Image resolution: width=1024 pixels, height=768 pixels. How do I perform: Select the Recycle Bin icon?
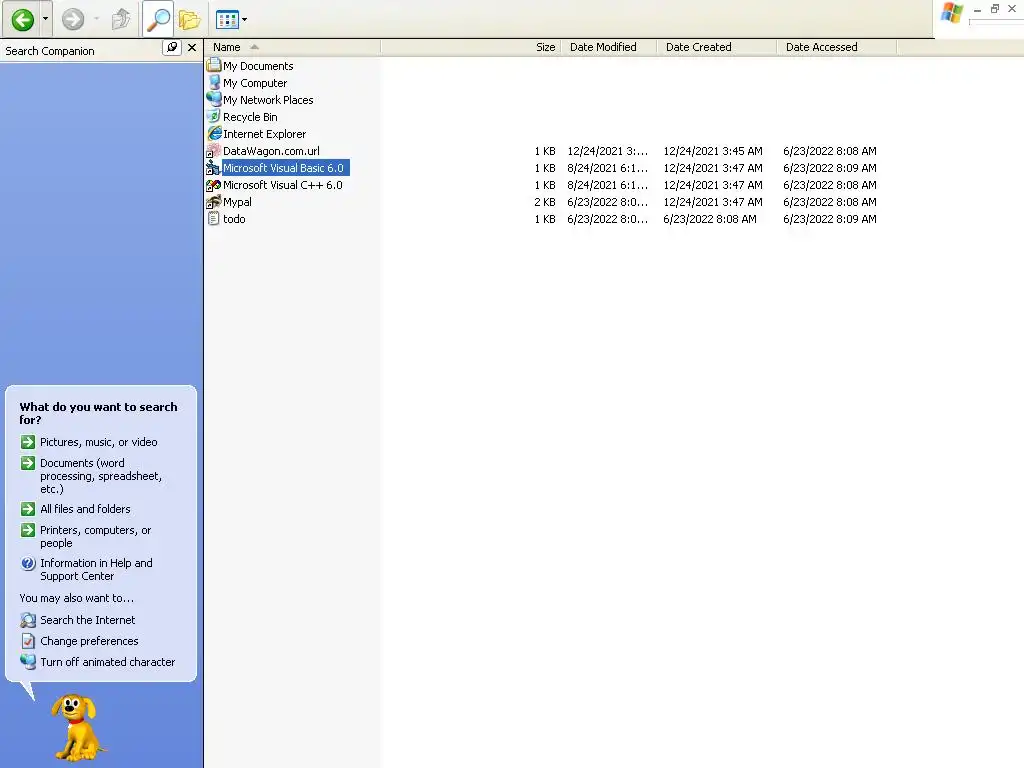(x=214, y=116)
